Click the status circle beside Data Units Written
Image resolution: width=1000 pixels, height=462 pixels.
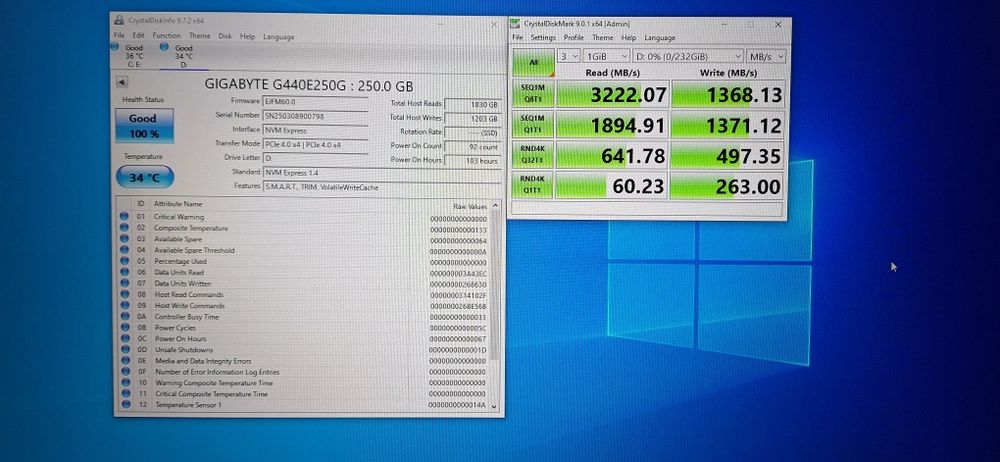click(124, 283)
